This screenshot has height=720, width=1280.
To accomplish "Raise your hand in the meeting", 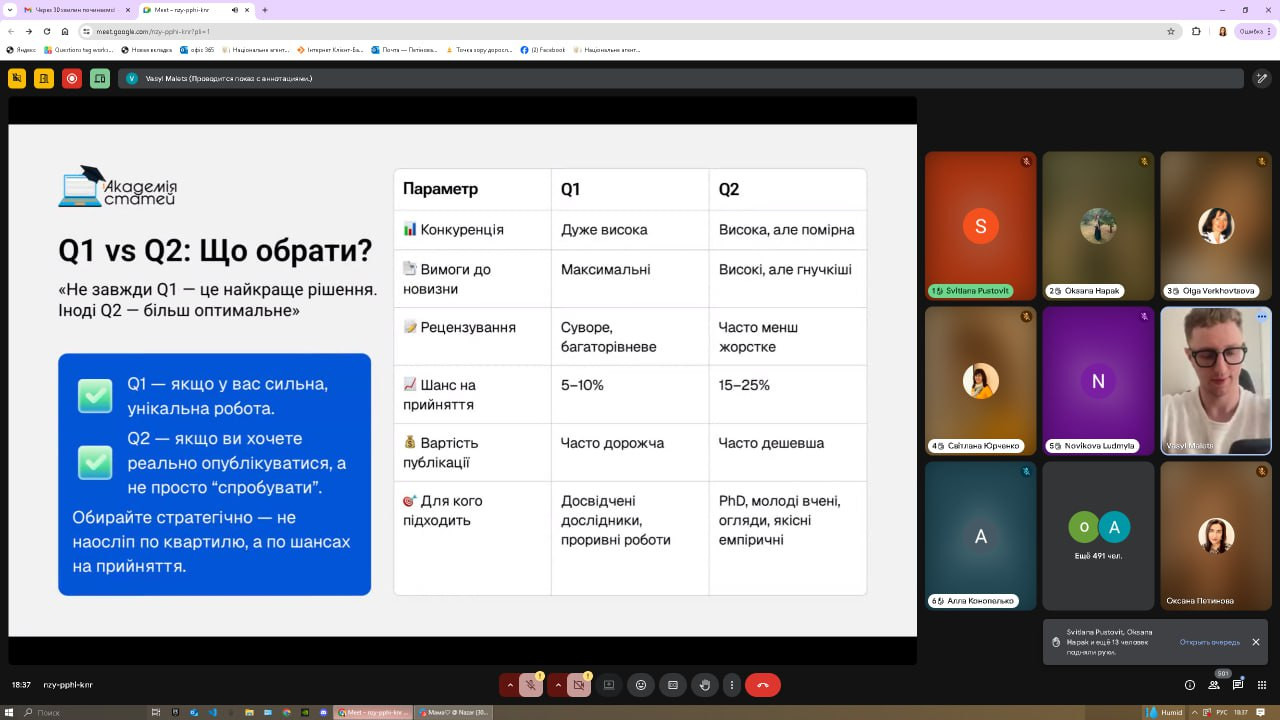I will tap(705, 685).
